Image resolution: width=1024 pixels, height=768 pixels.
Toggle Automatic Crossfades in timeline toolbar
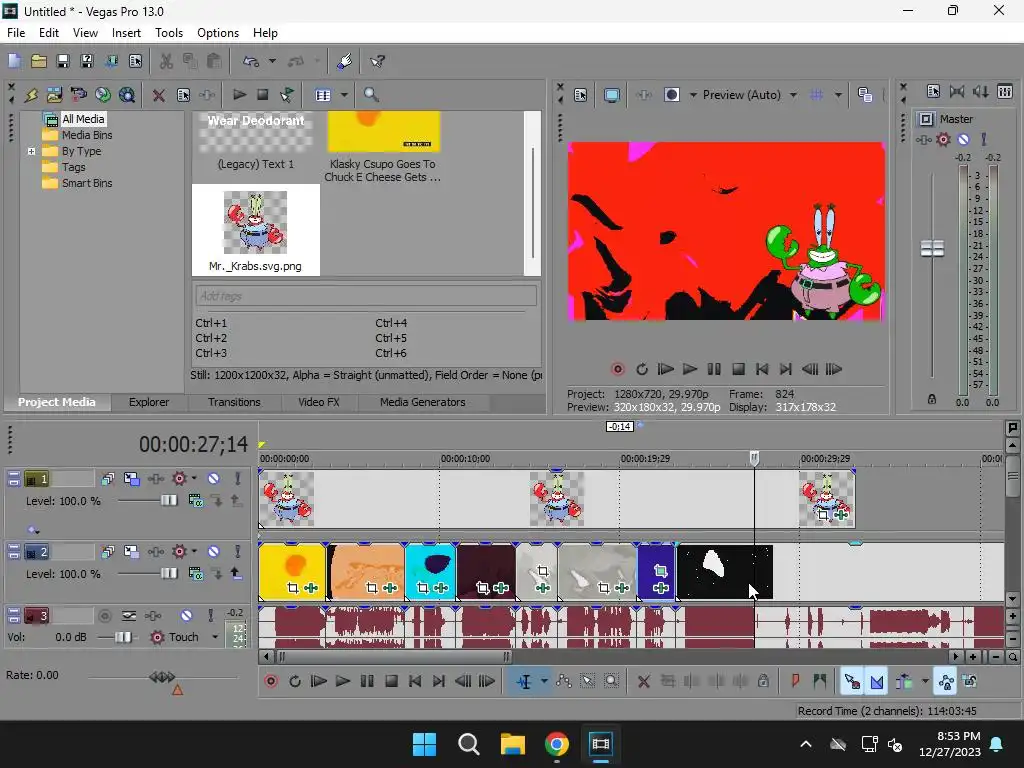tap(876, 682)
